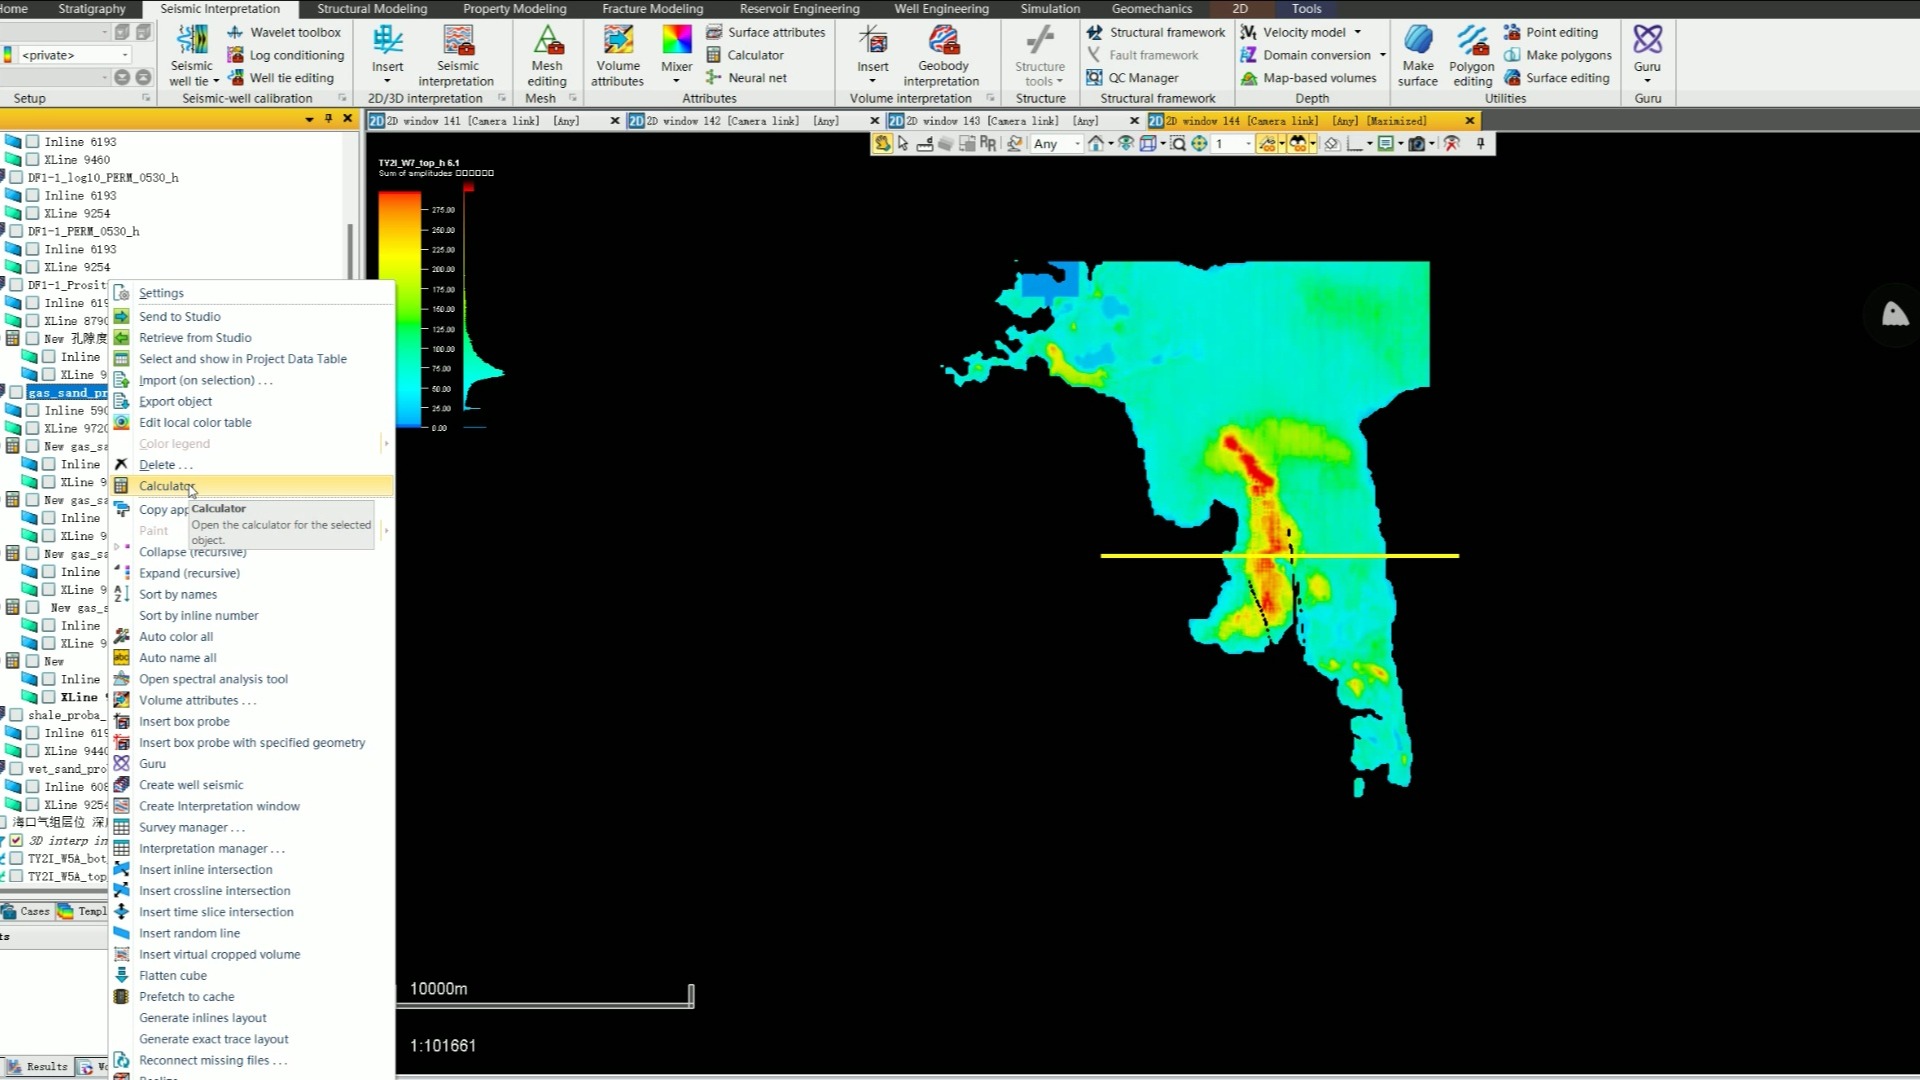Select Insert random line menu entry
Viewport: 1920px width, 1080px height.
[x=252, y=933]
